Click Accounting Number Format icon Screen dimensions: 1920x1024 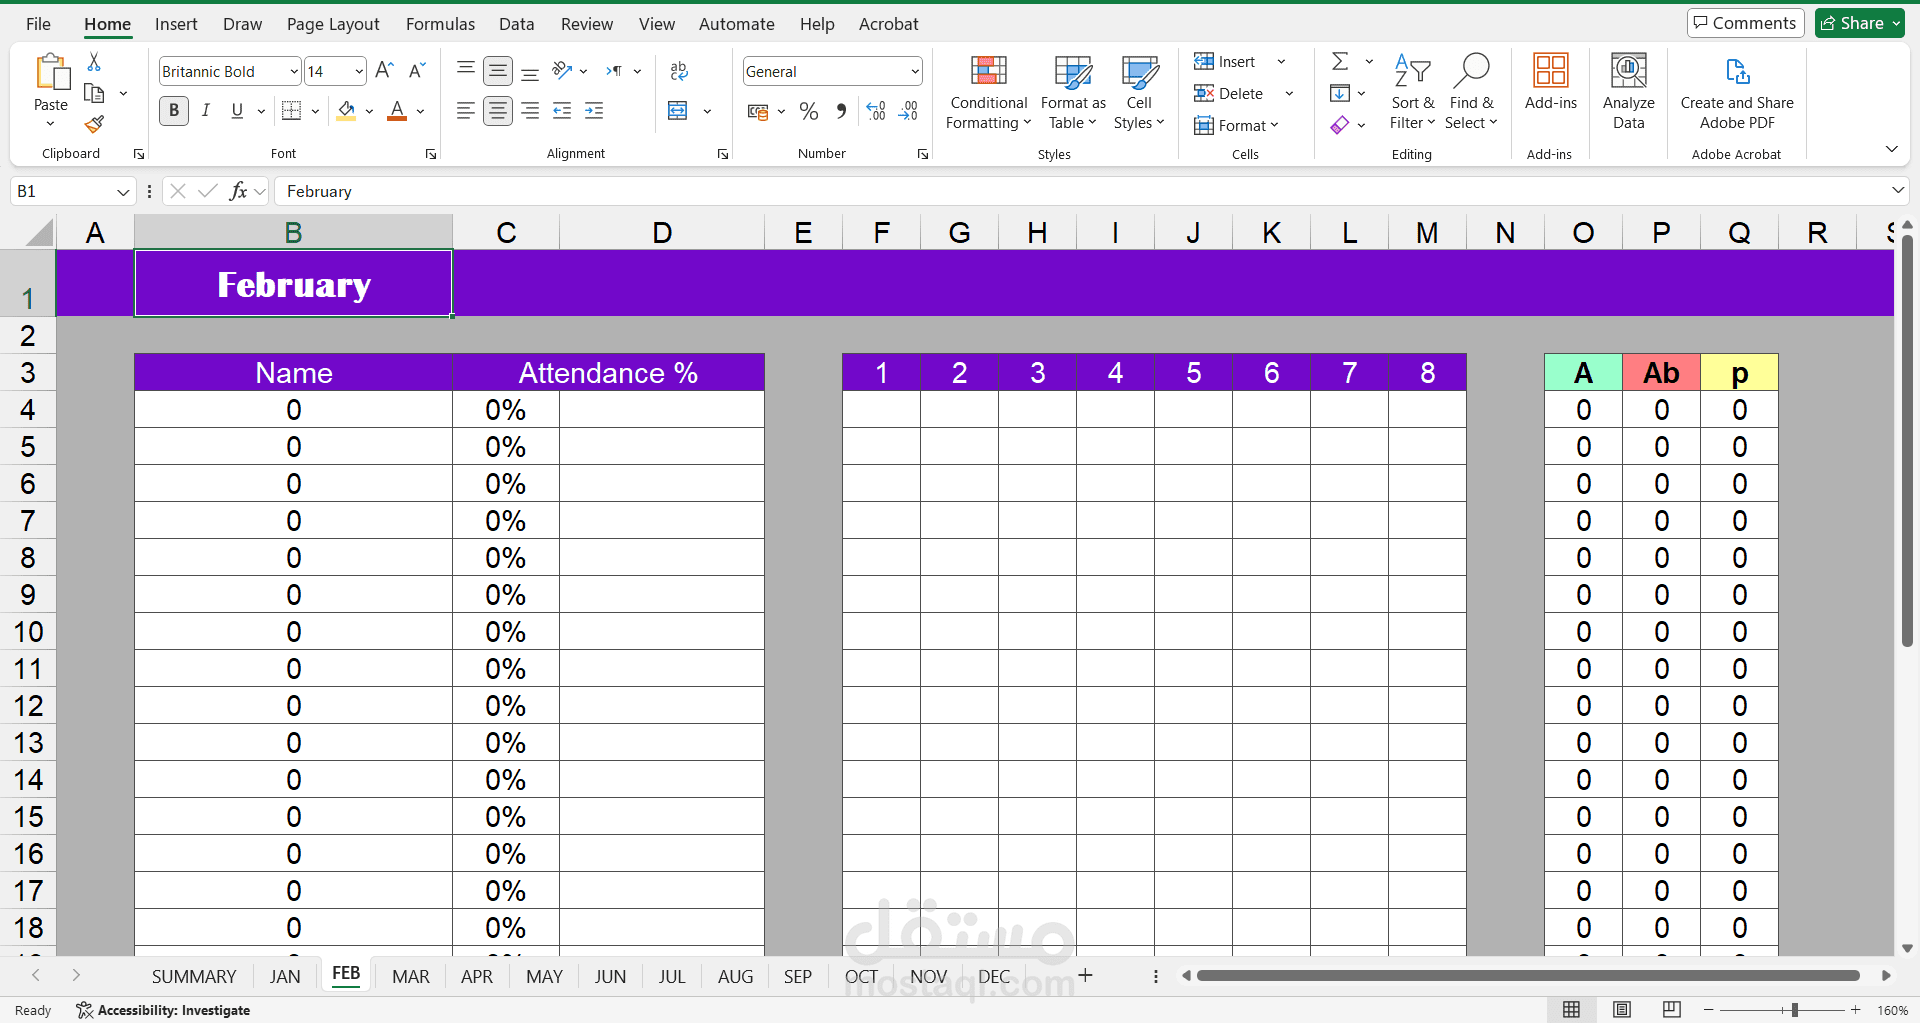click(758, 111)
